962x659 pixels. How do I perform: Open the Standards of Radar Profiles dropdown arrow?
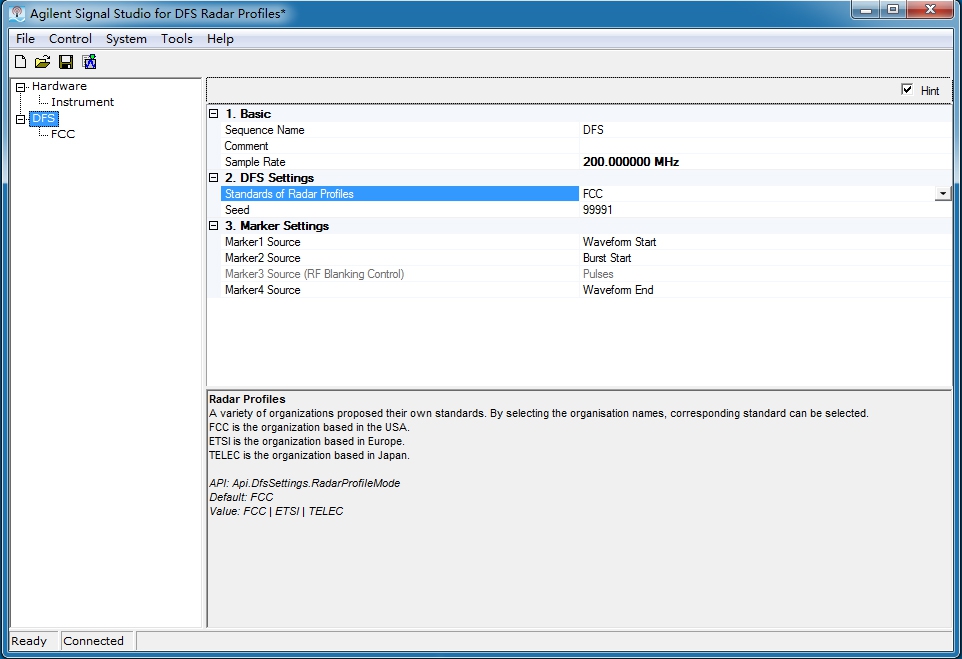click(942, 194)
